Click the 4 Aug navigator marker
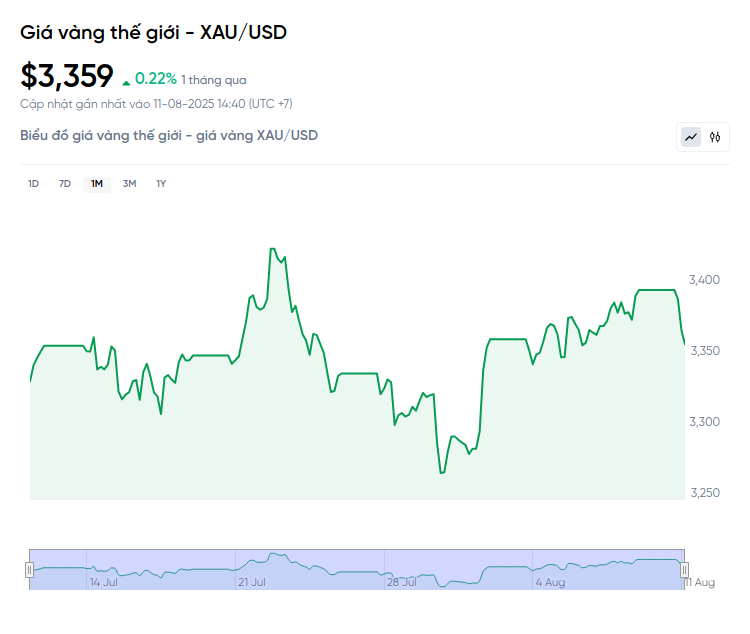Viewport: 750px width, 634px height. click(x=550, y=582)
